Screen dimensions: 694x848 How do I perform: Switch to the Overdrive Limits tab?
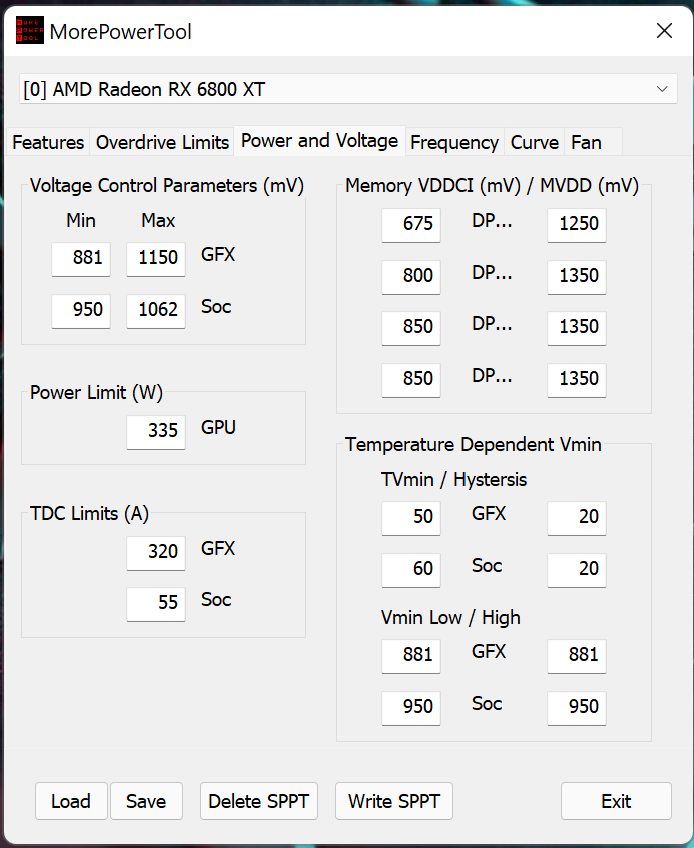pyautogui.click(x=162, y=142)
